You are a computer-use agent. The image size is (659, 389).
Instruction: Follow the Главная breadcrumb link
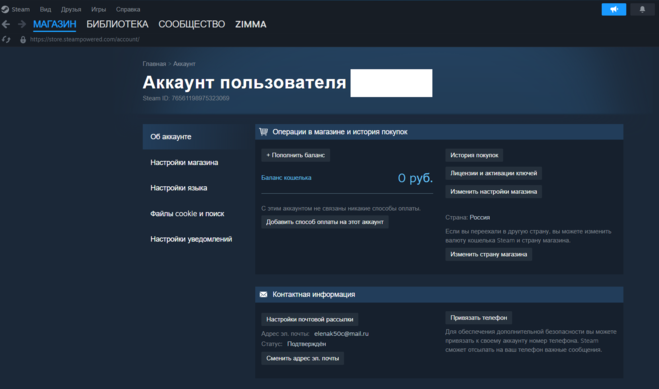pos(154,64)
